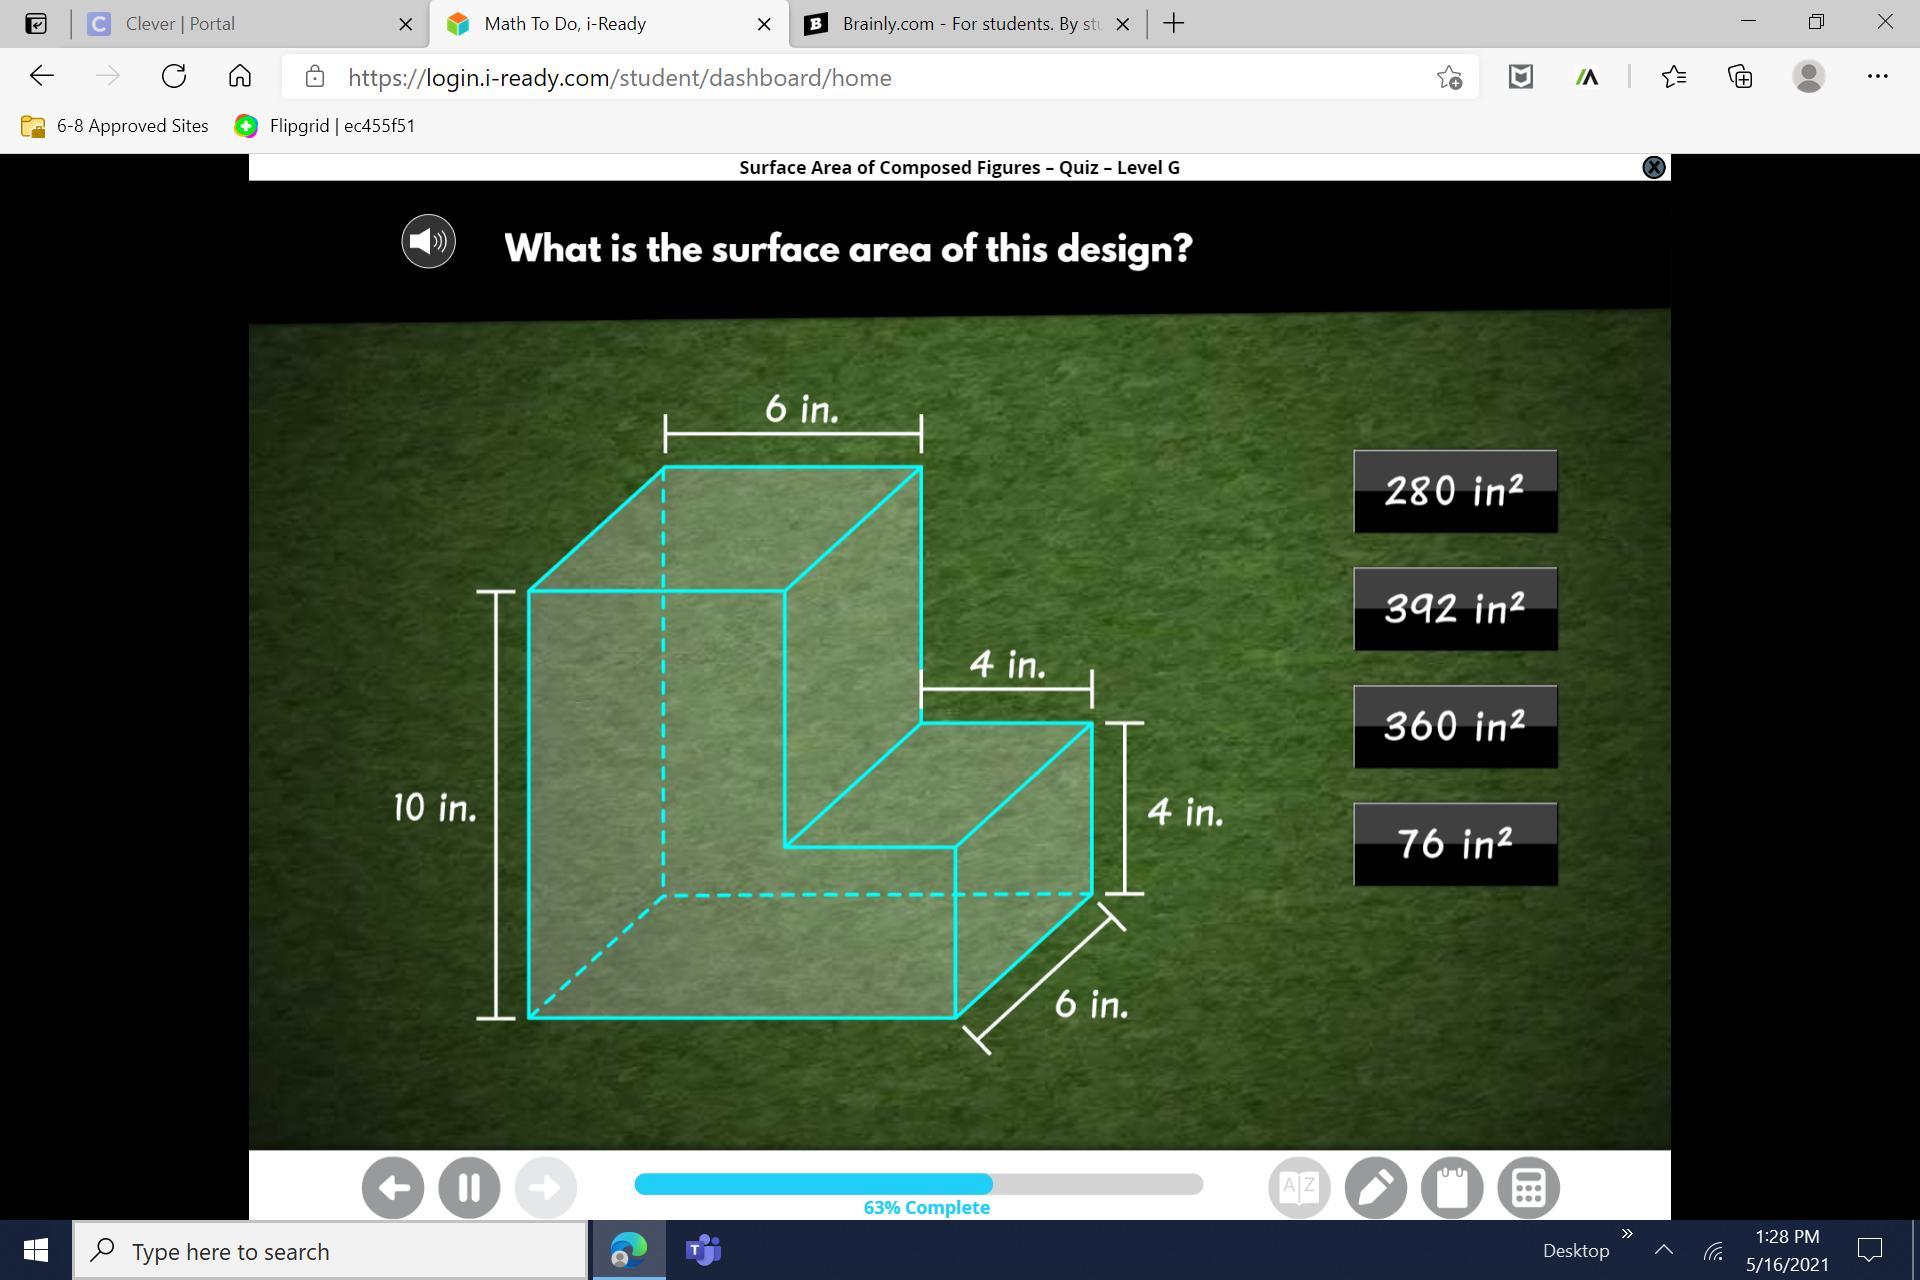
Task: Pause the lesson playback
Action: pos(469,1188)
